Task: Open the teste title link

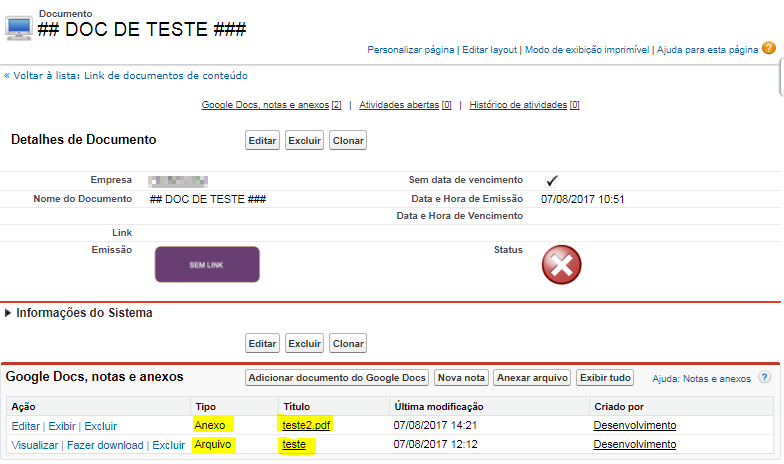Action: [294, 444]
